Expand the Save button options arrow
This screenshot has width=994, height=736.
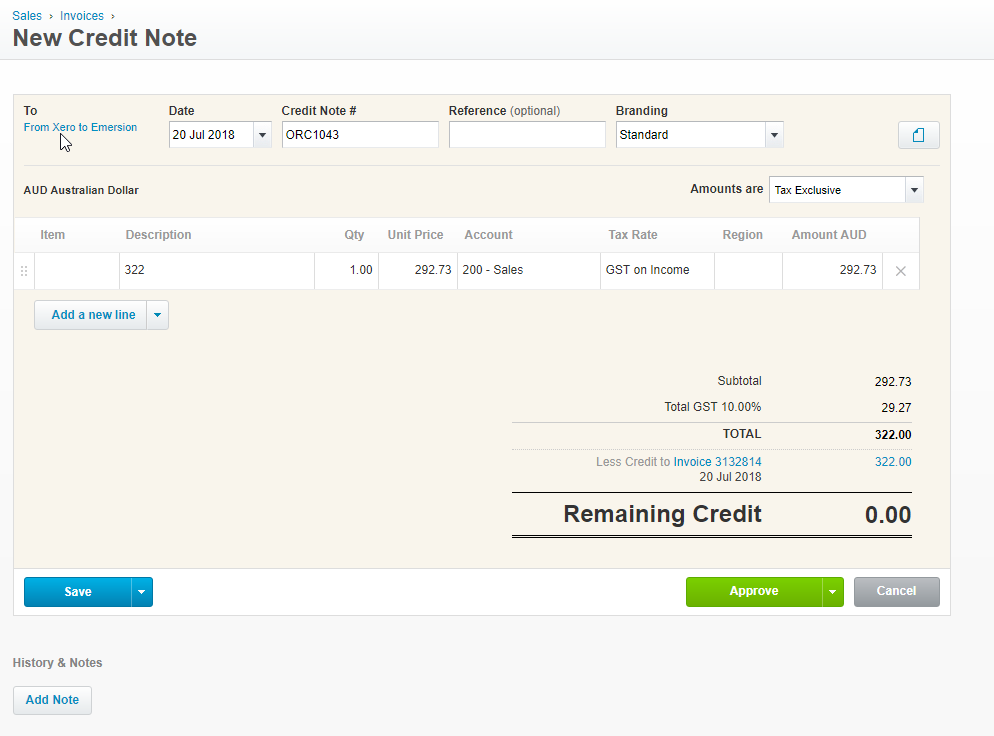(x=141, y=592)
